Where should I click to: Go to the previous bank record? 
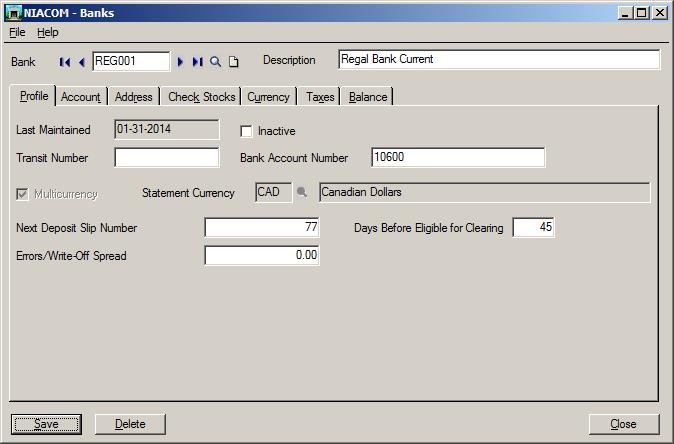tap(82, 62)
